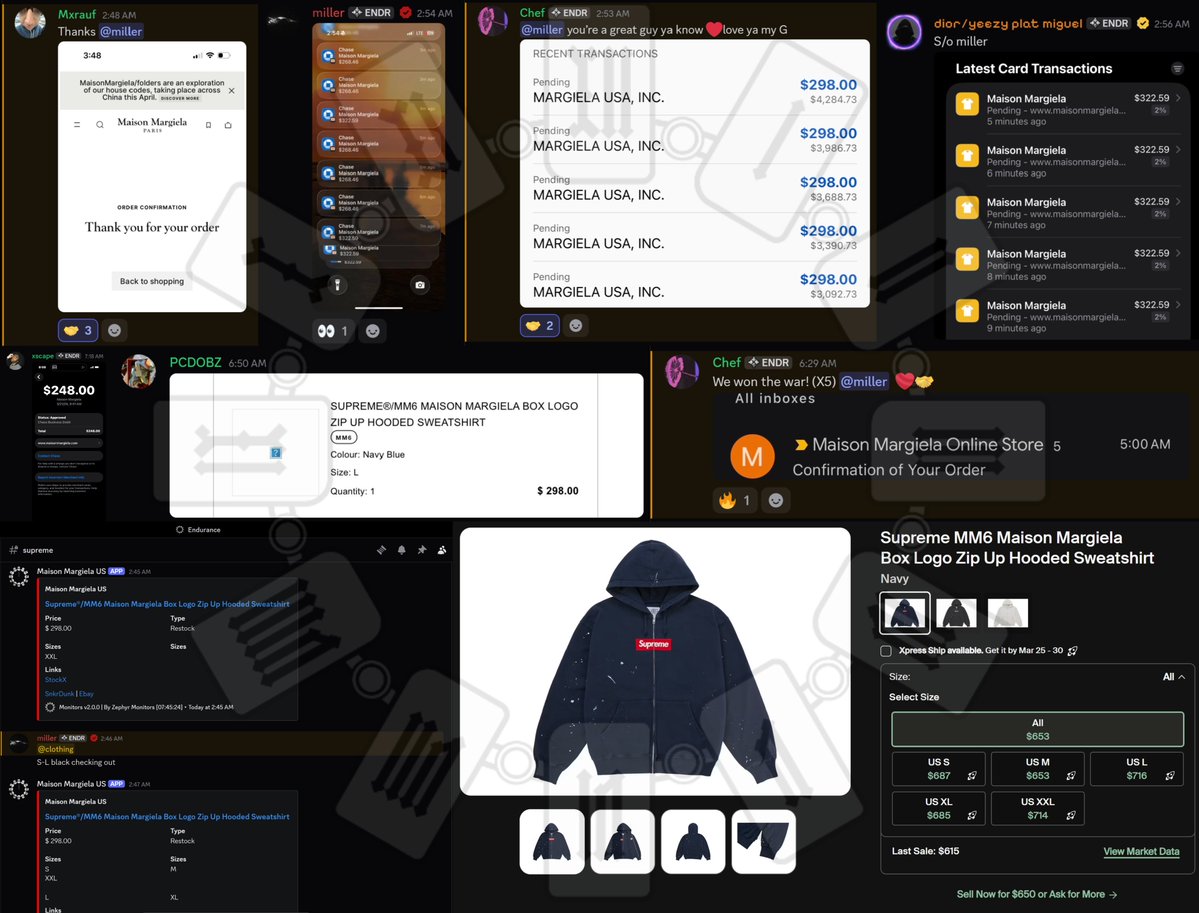The height and width of the screenshot is (913, 1199).
Task: Tap search magnifier on Maison Margiela mobile page
Action: [99, 125]
